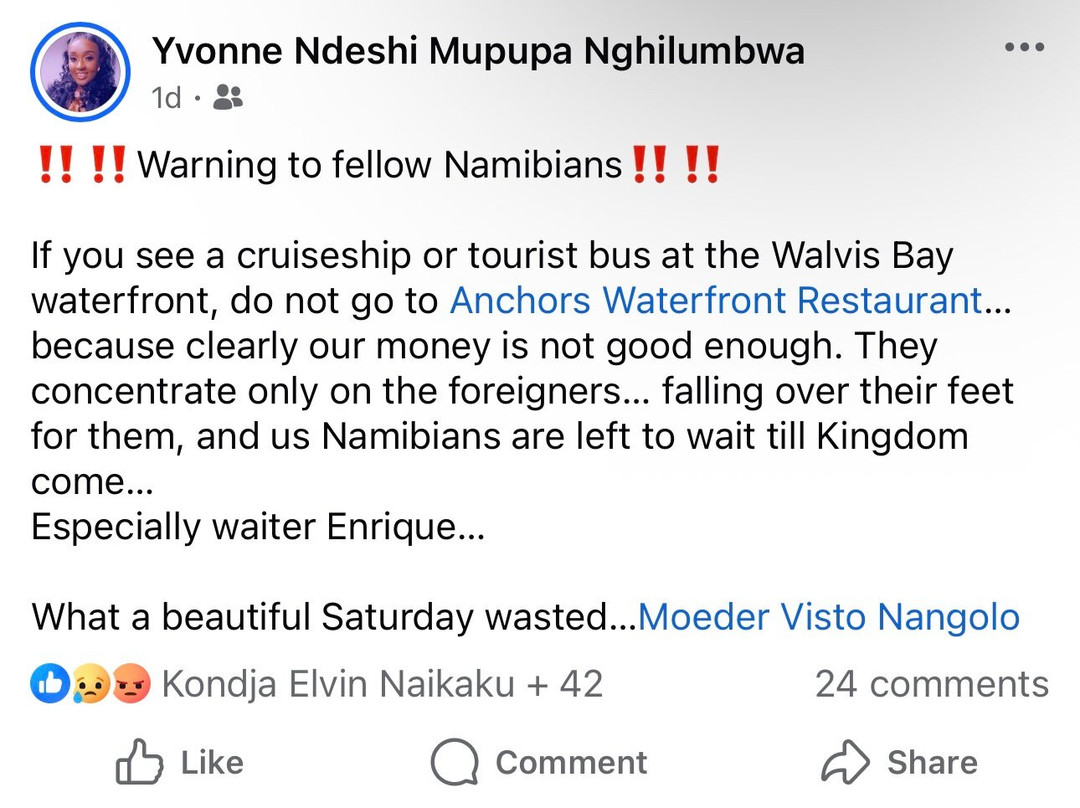Click the "Warning to fellow Namibians" headline
Viewport: 1080px width, 808px height.
click(x=379, y=164)
